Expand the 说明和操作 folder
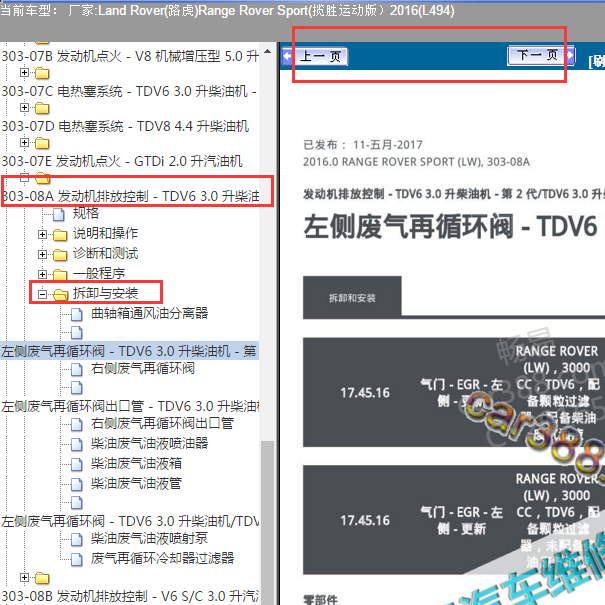The width and height of the screenshot is (605, 605). (x=42, y=234)
